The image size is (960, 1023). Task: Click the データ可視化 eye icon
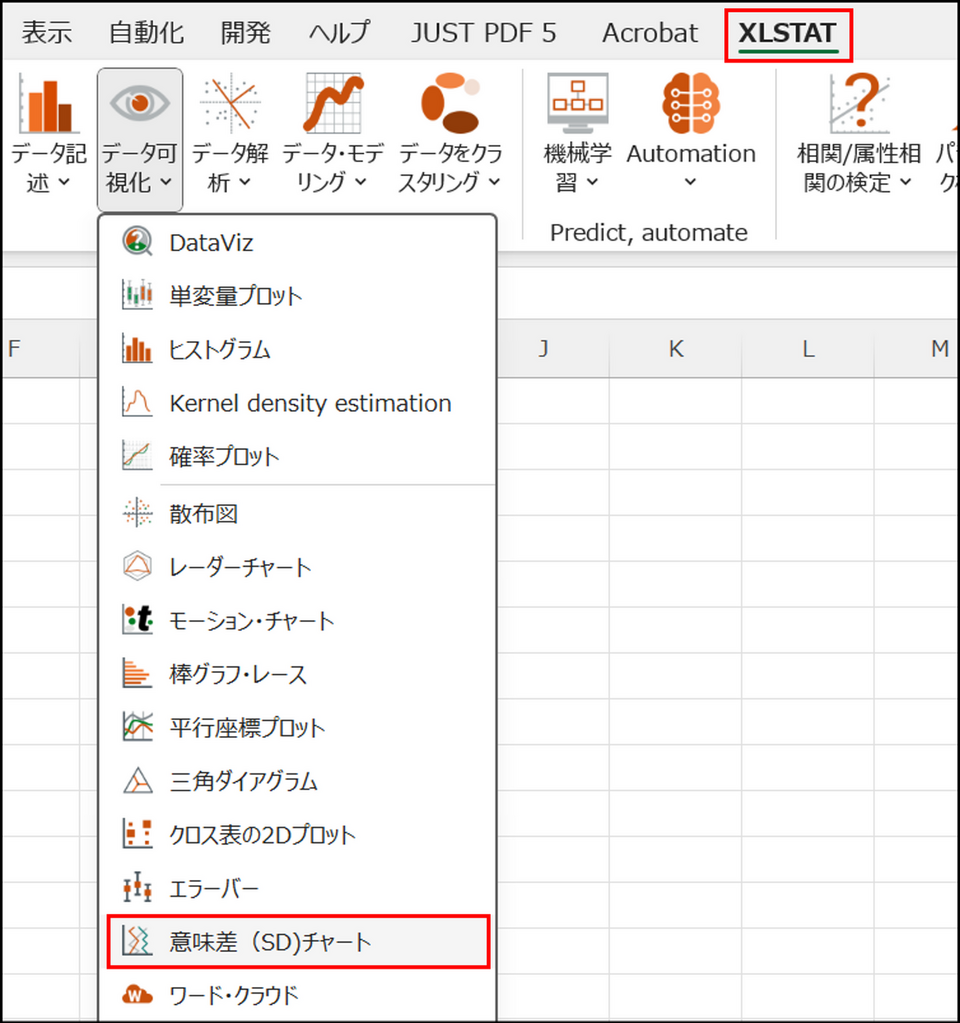pos(140,103)
